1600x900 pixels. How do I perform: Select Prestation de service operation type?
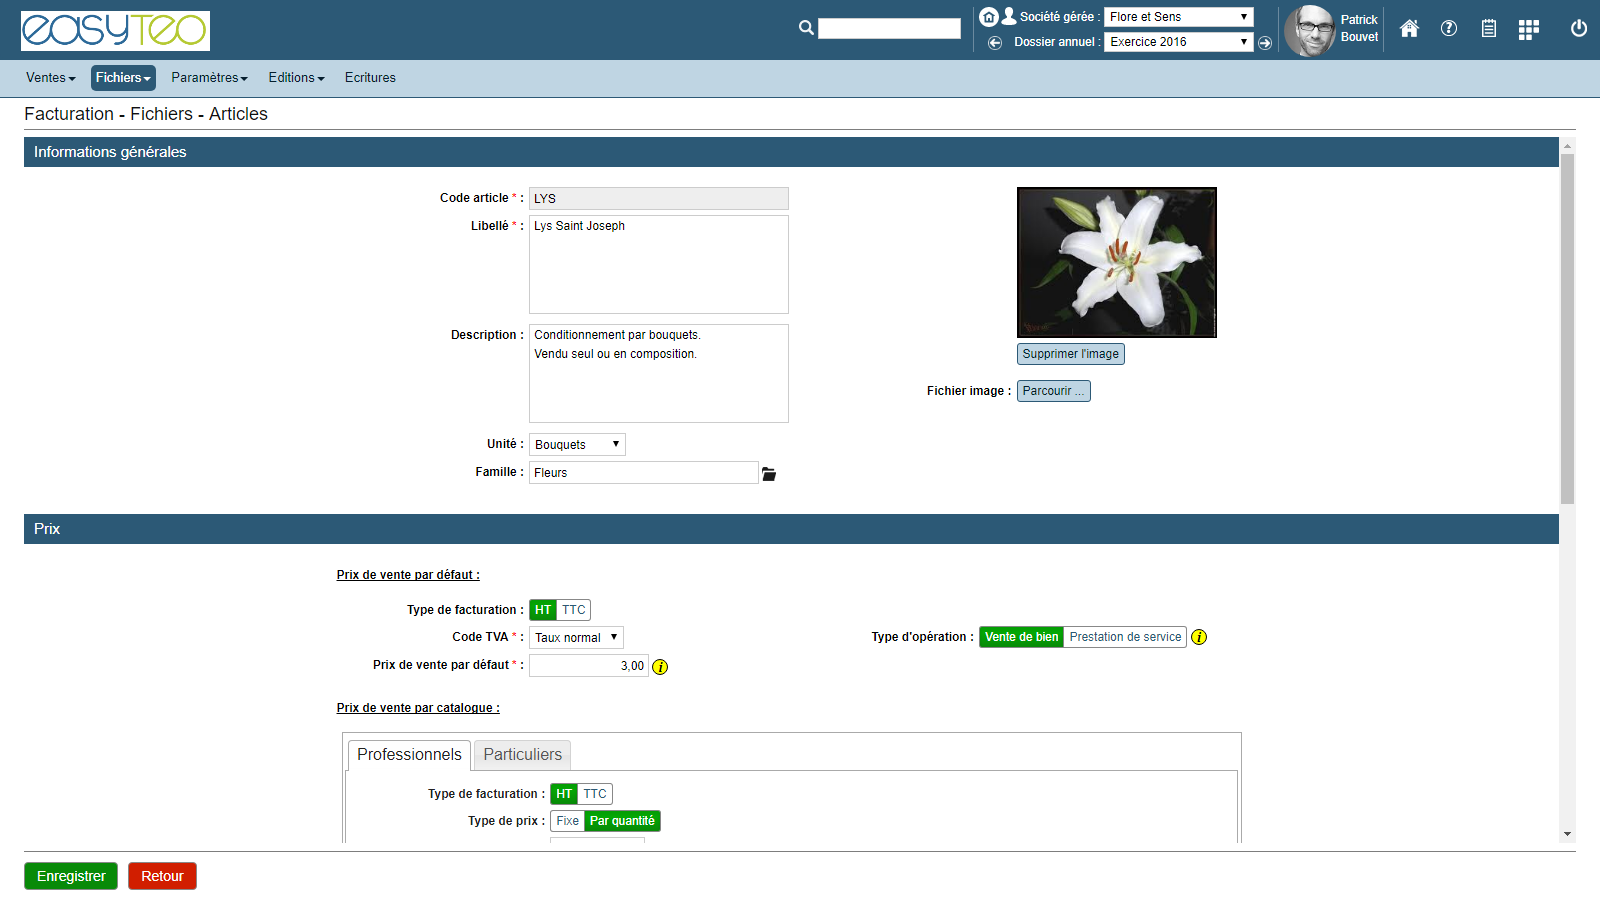point(1125,637)
